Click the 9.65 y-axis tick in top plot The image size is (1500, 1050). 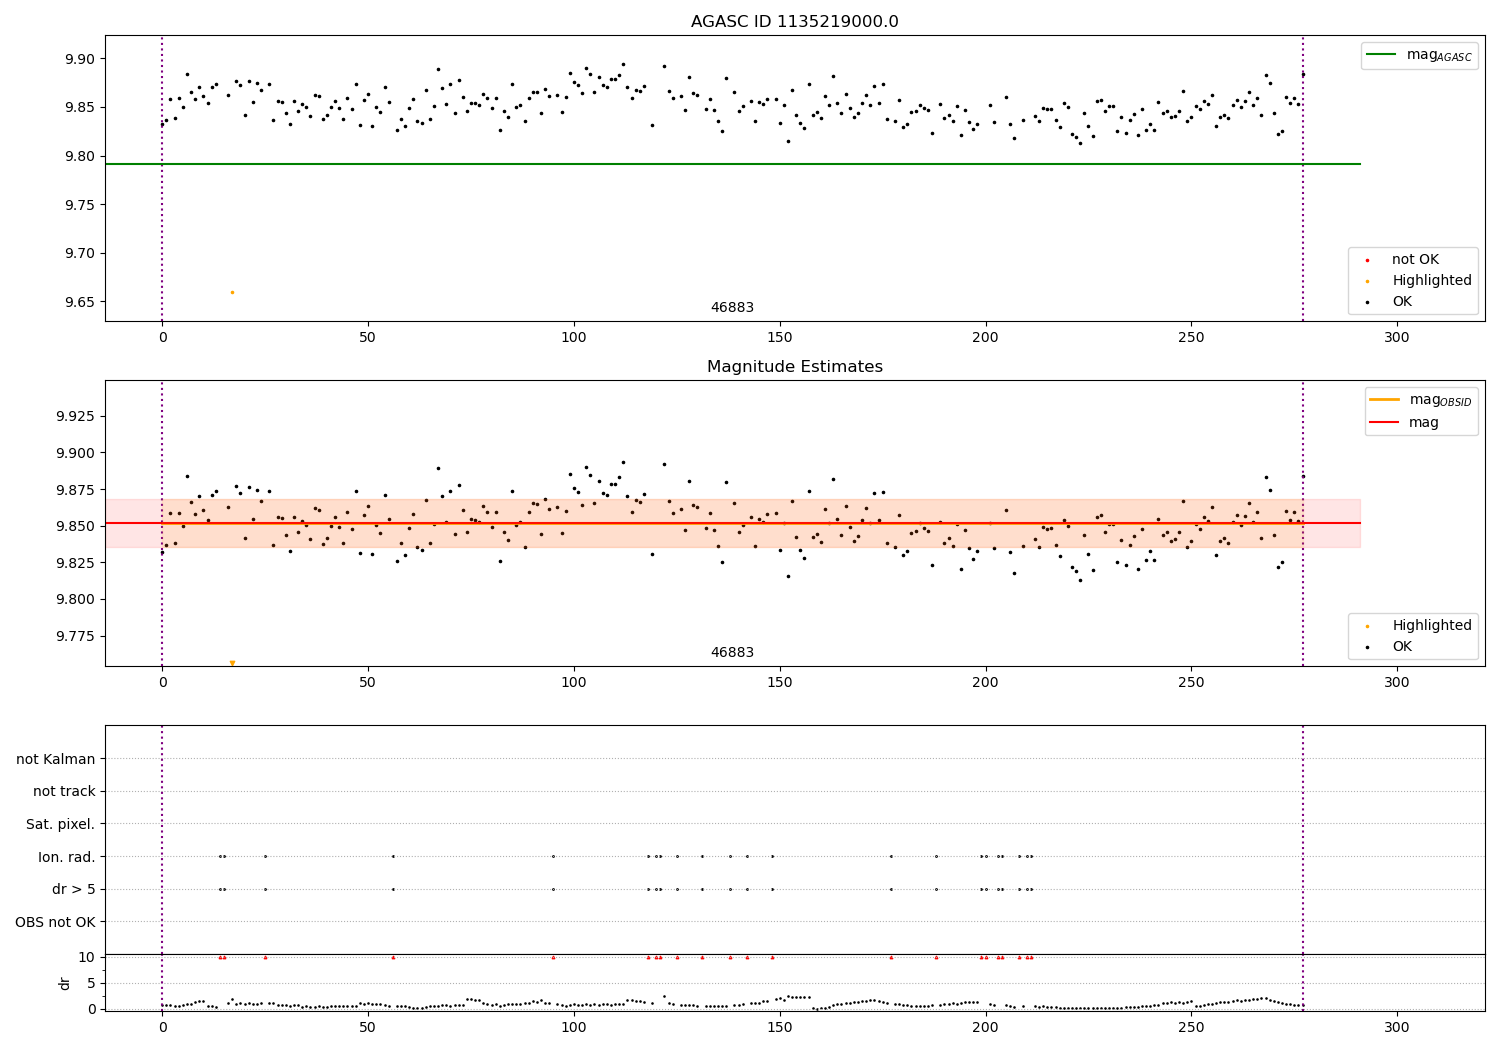80,302
